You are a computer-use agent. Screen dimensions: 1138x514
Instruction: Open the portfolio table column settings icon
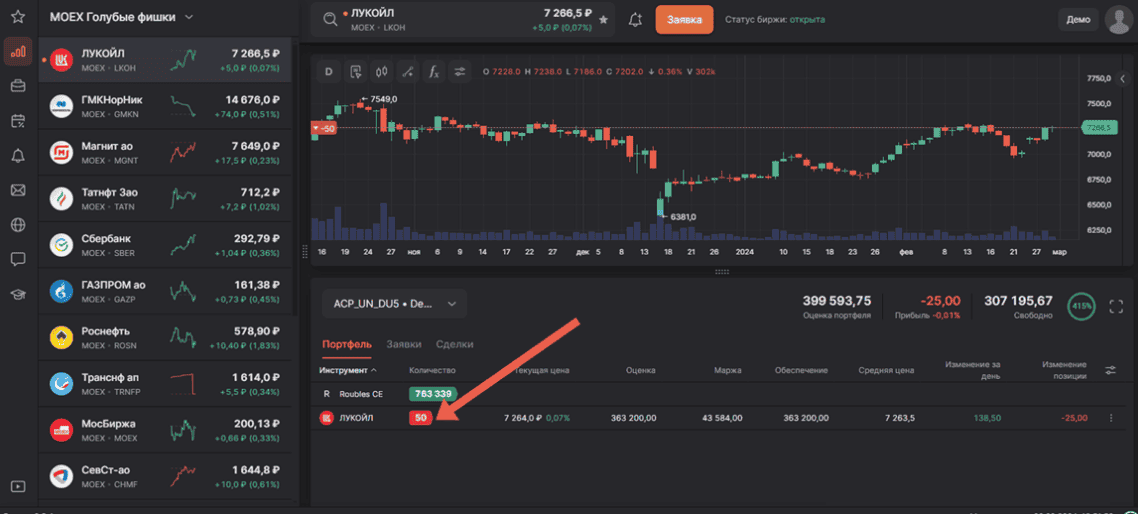point(1110,370)
